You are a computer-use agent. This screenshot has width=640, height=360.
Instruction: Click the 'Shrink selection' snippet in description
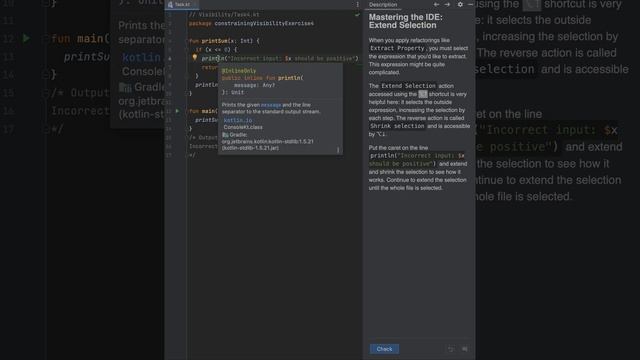[x=397, y=126]
